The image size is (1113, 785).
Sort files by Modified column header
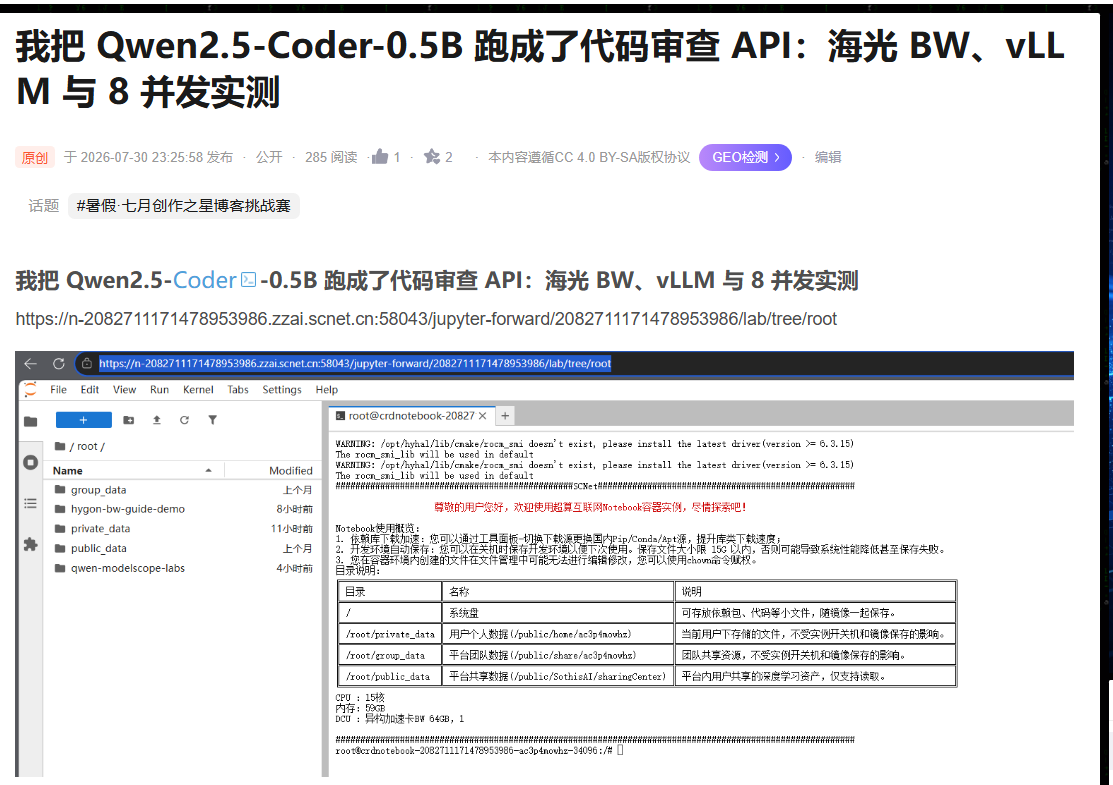(290, 471)
